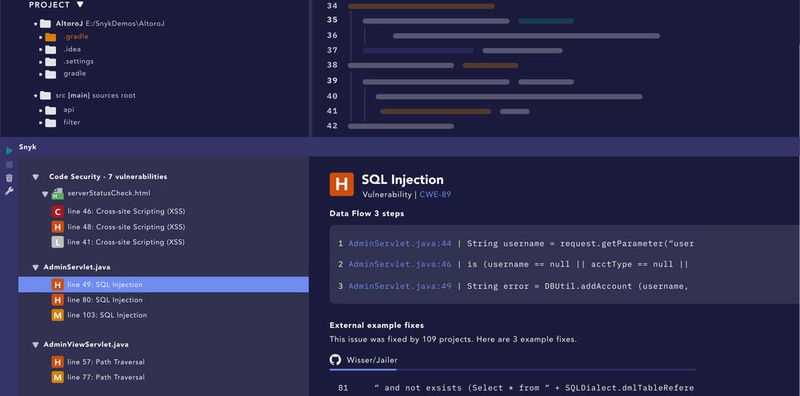This screenshot has width=800, height=396.
Task: Open AdminServlet.java:44 data flow link
Action: click(x=400, y=244)
